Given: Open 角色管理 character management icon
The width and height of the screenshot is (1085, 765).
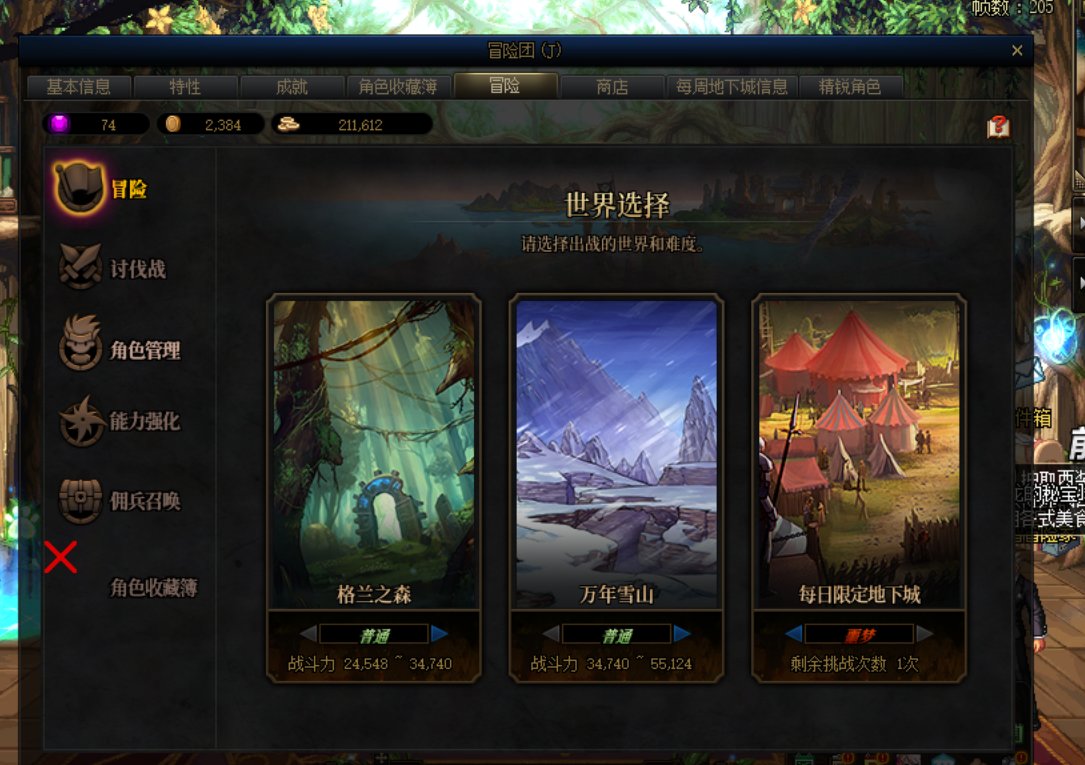Looking at the screenshot, I should click(x=81, y=343).
